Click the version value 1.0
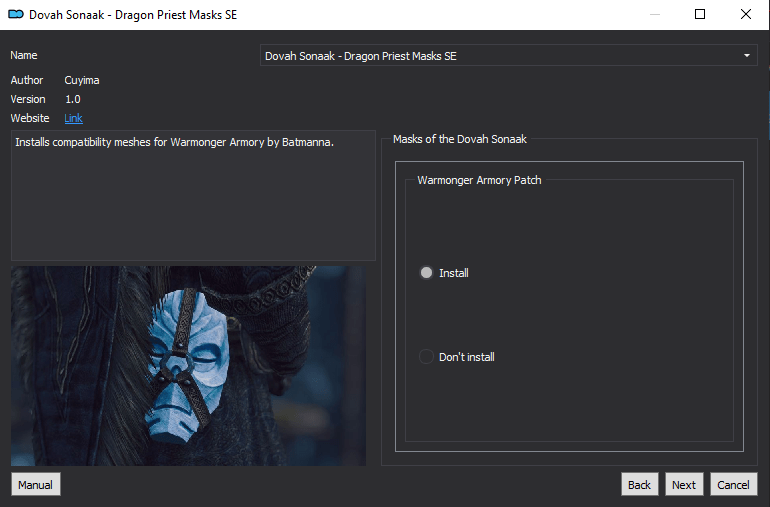The width and height of the screenshot is (770, 507). pos(73,99)
